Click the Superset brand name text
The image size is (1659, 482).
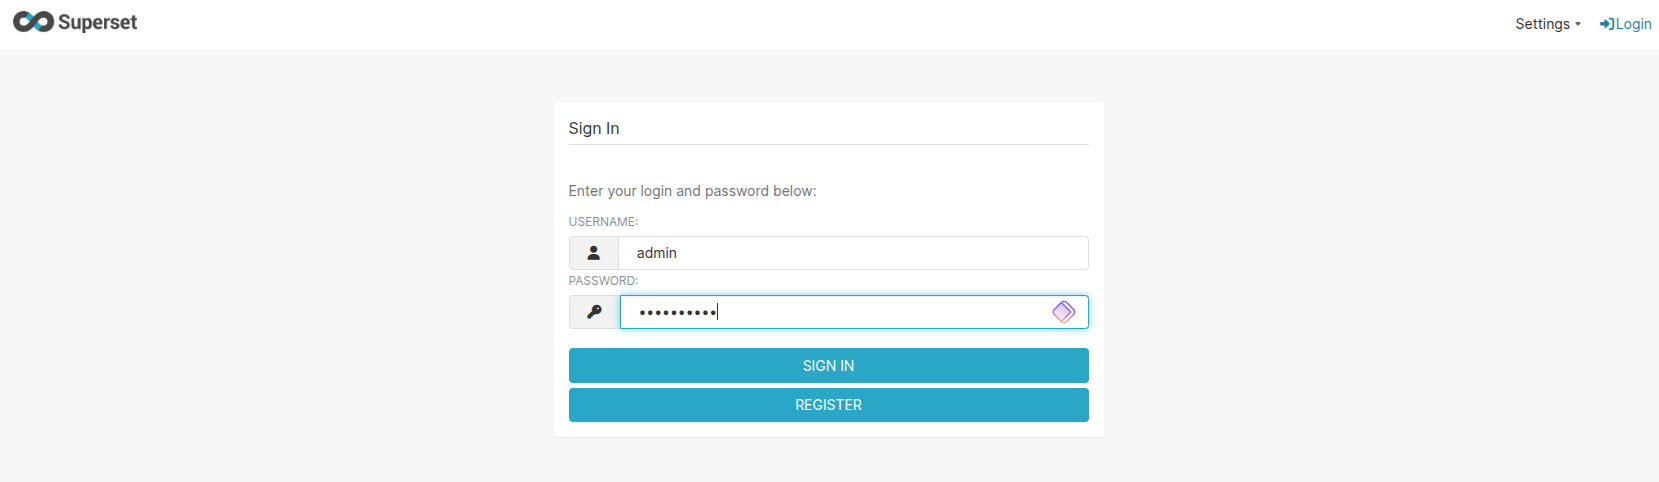[97, 22]
